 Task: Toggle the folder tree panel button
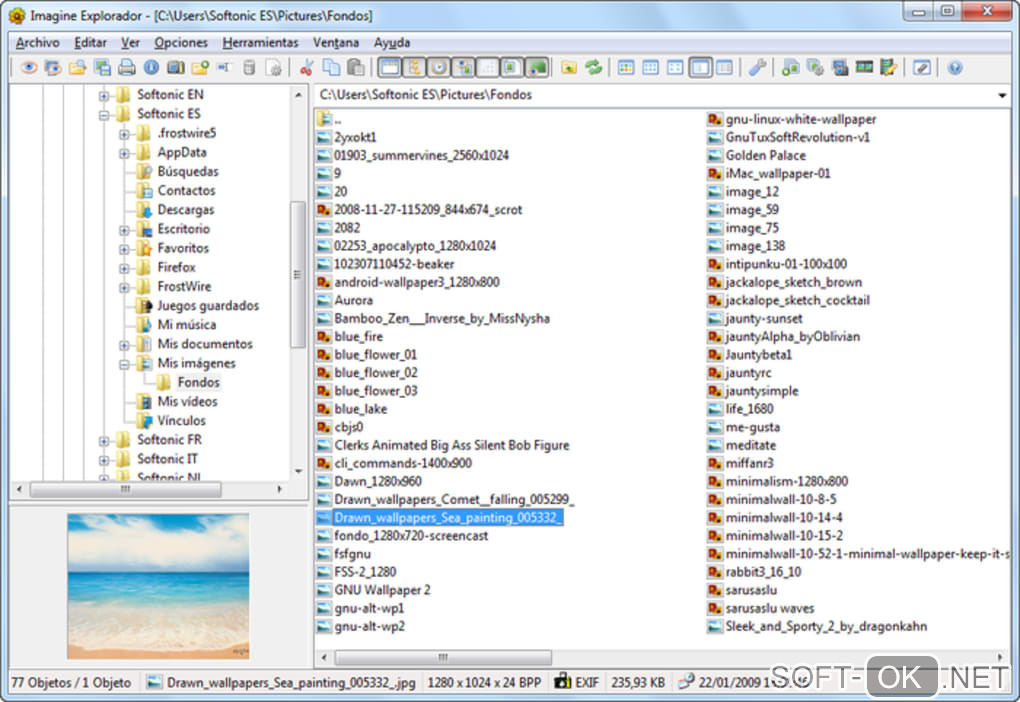pos(414,68)
